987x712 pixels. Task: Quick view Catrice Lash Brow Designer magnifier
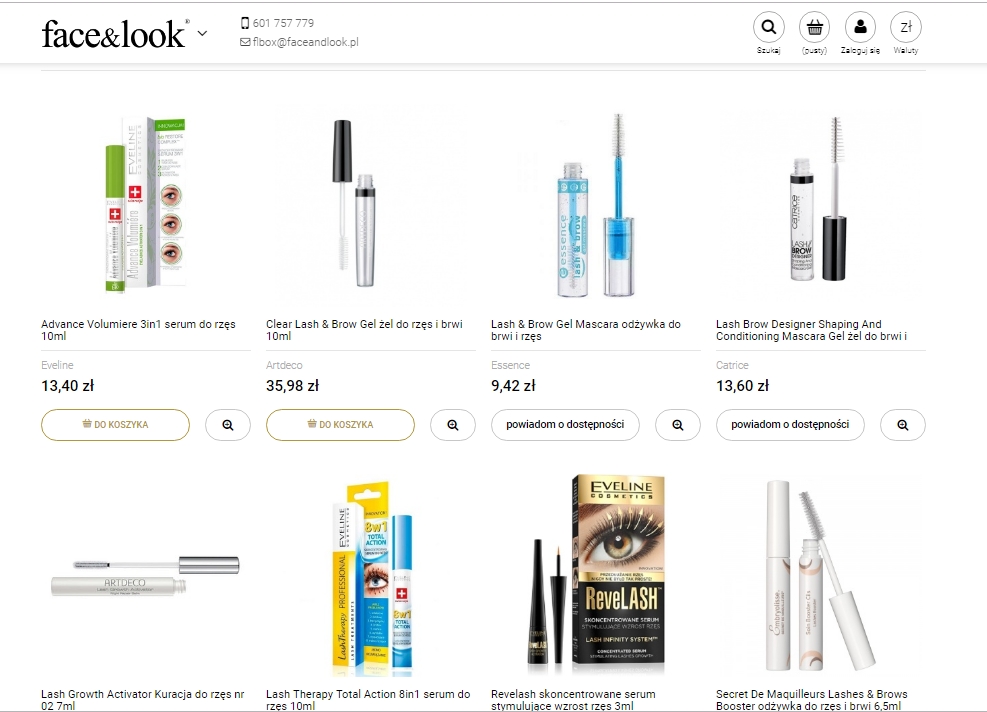(903, 425)
